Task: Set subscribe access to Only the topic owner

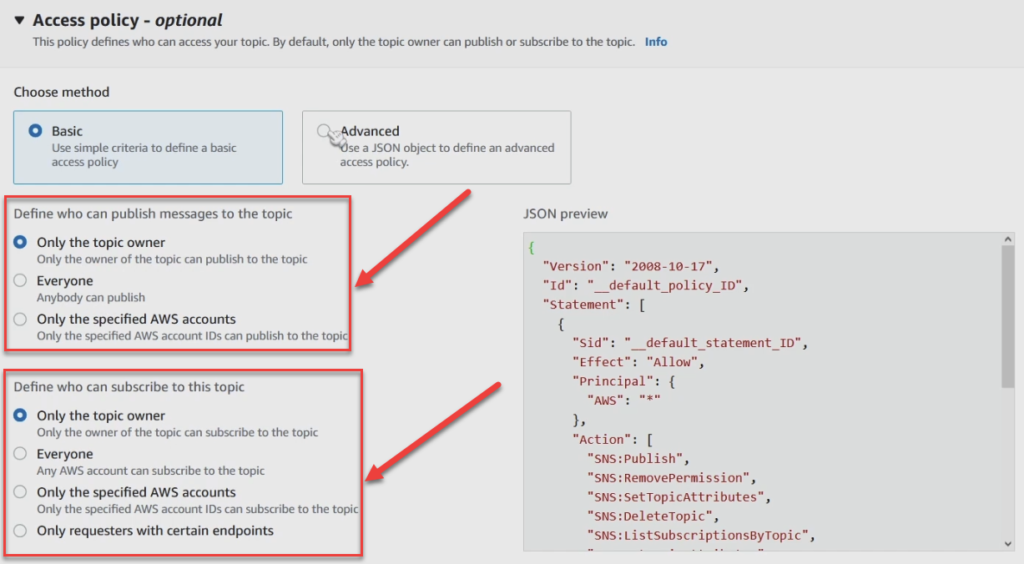Action: pyautogui.click(x=20, y=415)
